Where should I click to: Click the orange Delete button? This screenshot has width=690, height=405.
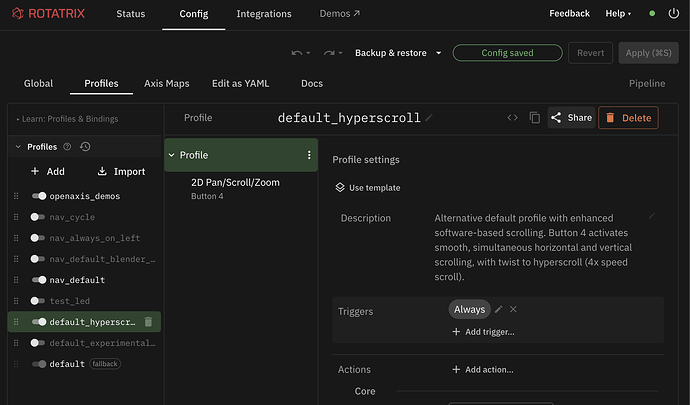point(628,118)
